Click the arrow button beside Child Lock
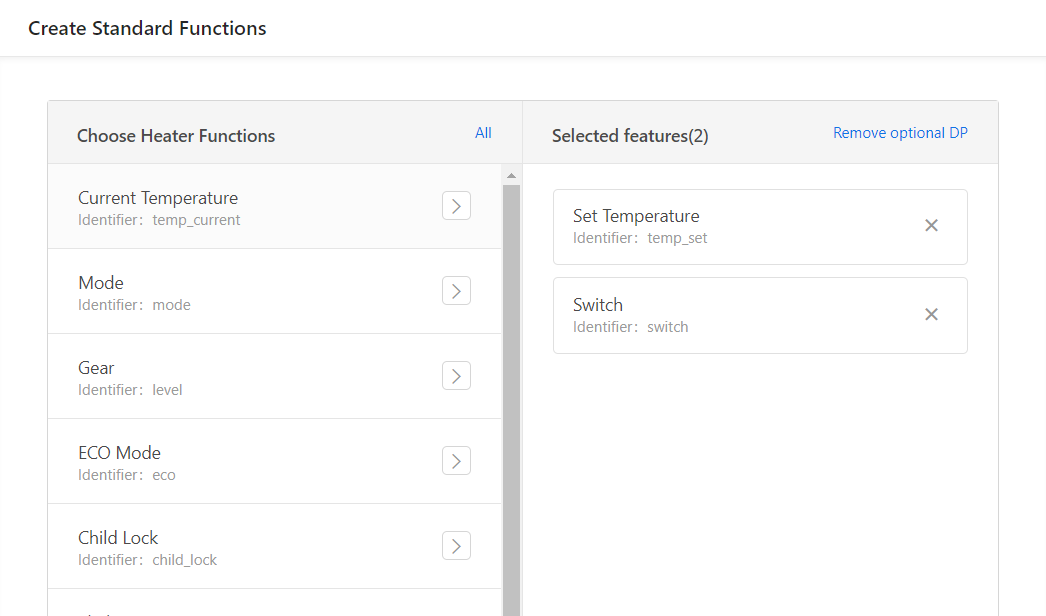 click(456, 546)
